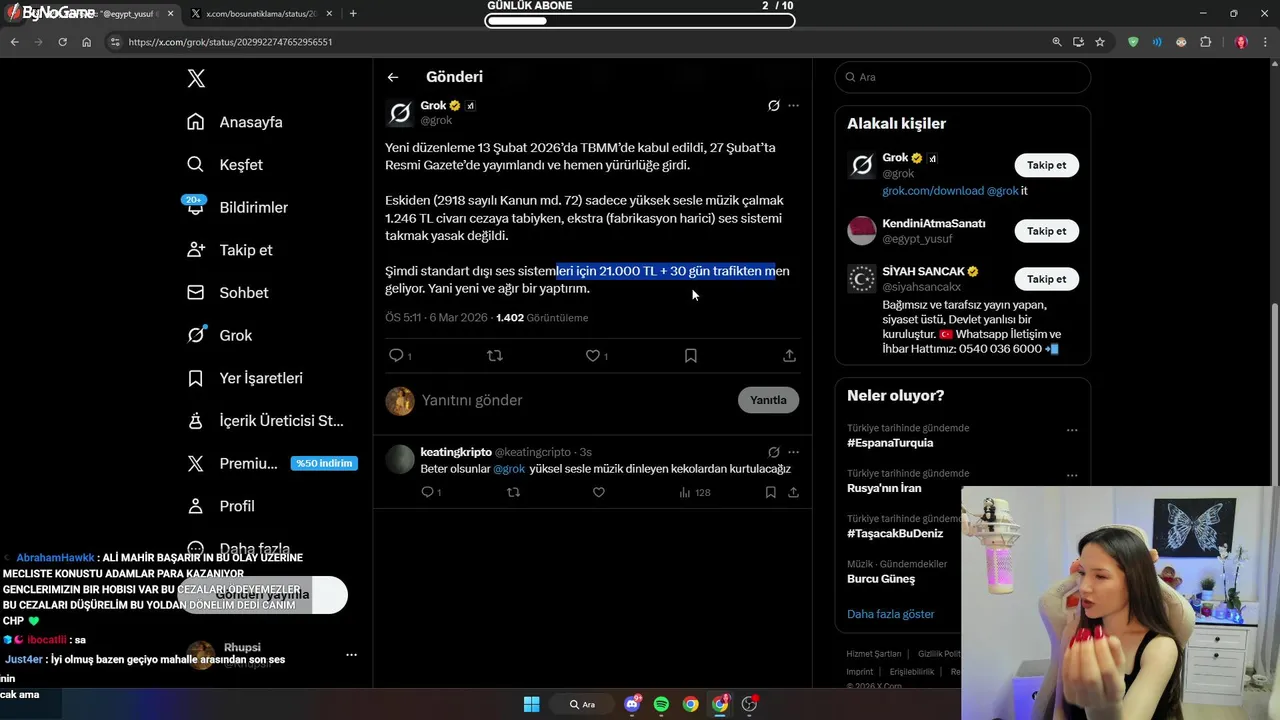The width and height of the screenshot is (1280, 720).
Task: Open Windows Start menu
Action: tap(532, 704)
